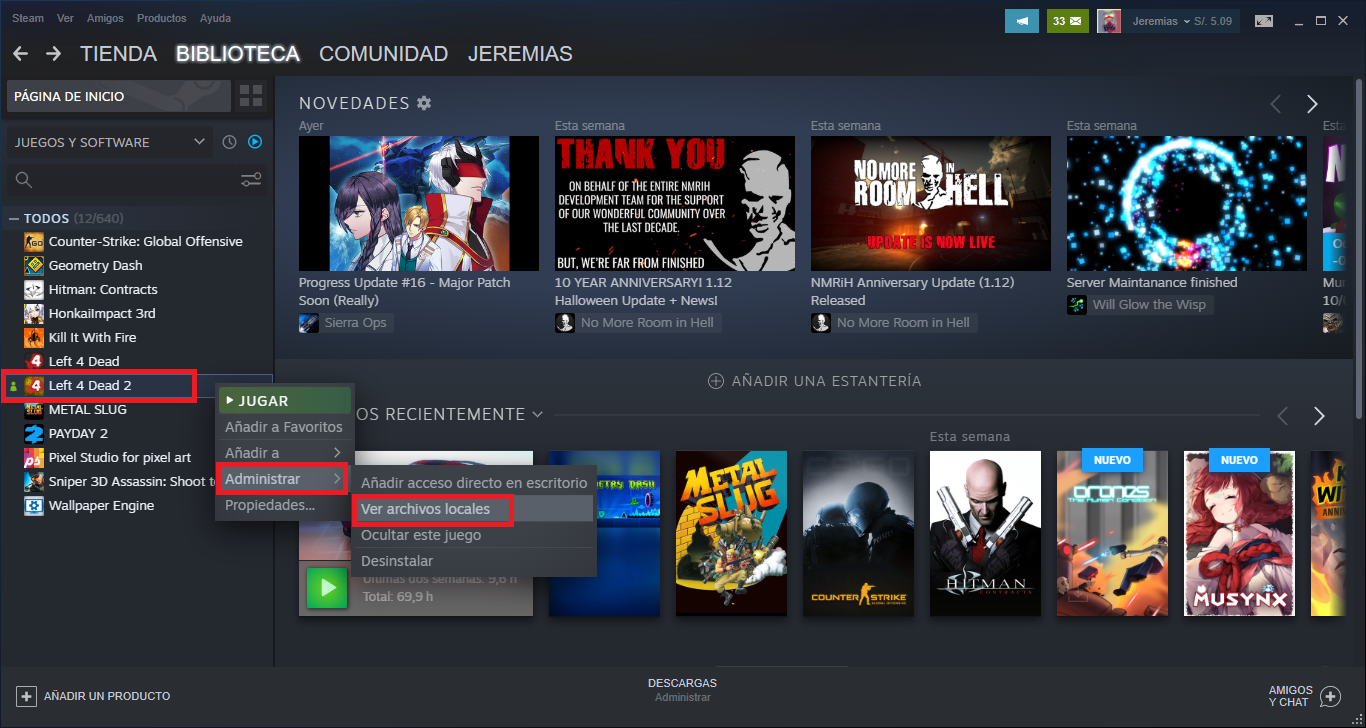The width and height of the screenshot is (1366, 728).
Task: Choose Añadir a Favoritos
Action: click(285, 427)
